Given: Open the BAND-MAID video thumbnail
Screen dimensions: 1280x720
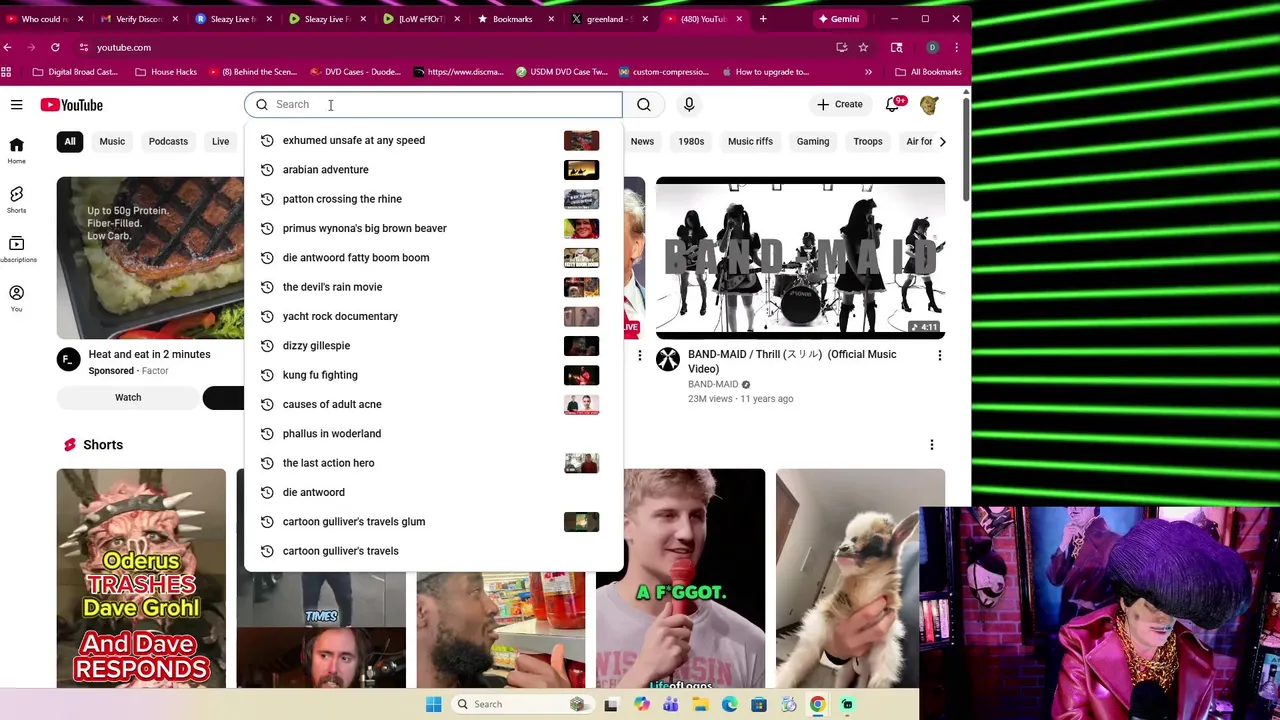Looking at the screenshot, I should click(800, 258).
